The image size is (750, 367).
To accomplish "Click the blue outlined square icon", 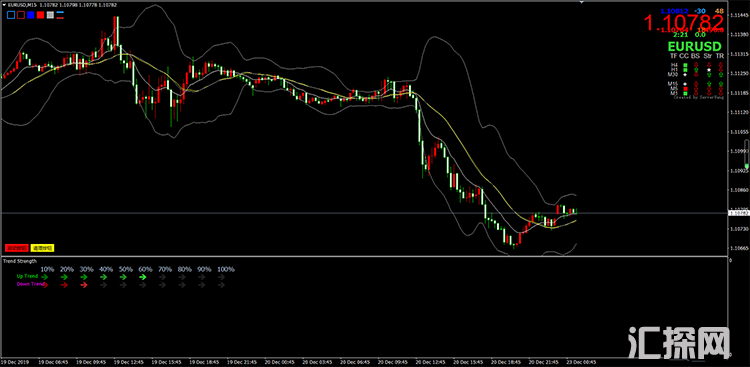I will pos(11,15).
